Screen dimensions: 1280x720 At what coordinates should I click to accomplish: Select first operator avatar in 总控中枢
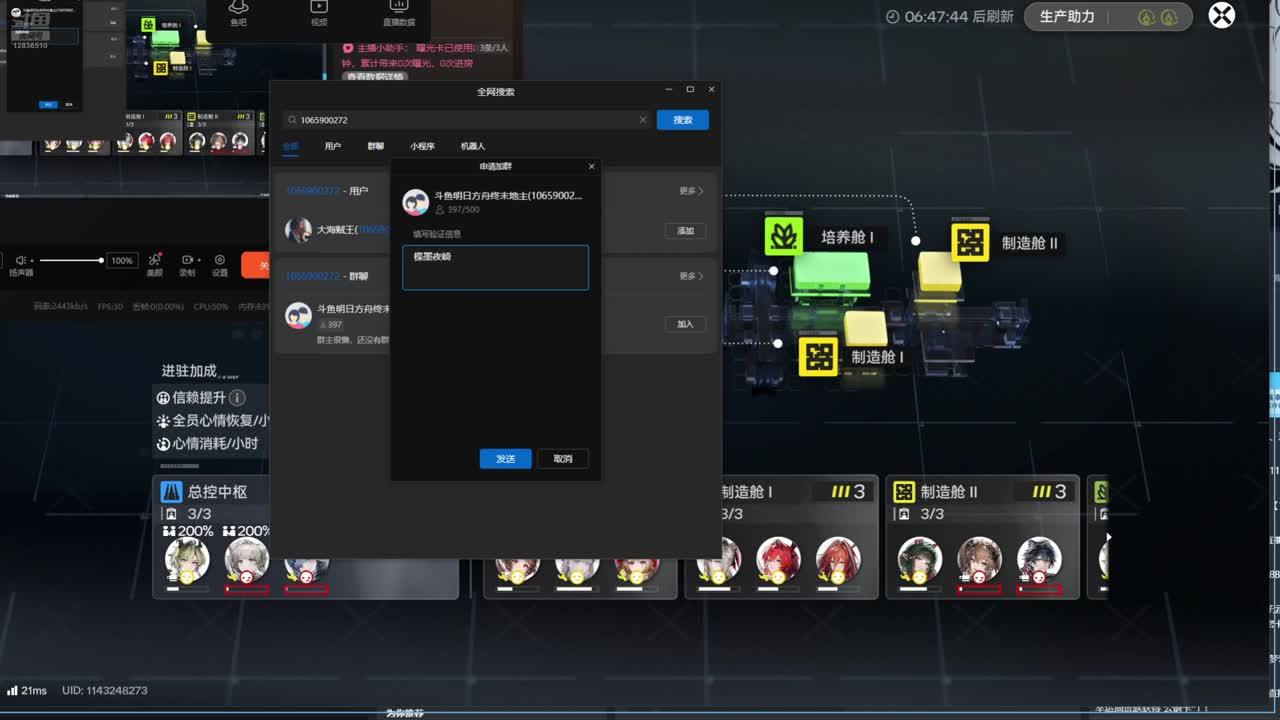(x=187, y=560)
